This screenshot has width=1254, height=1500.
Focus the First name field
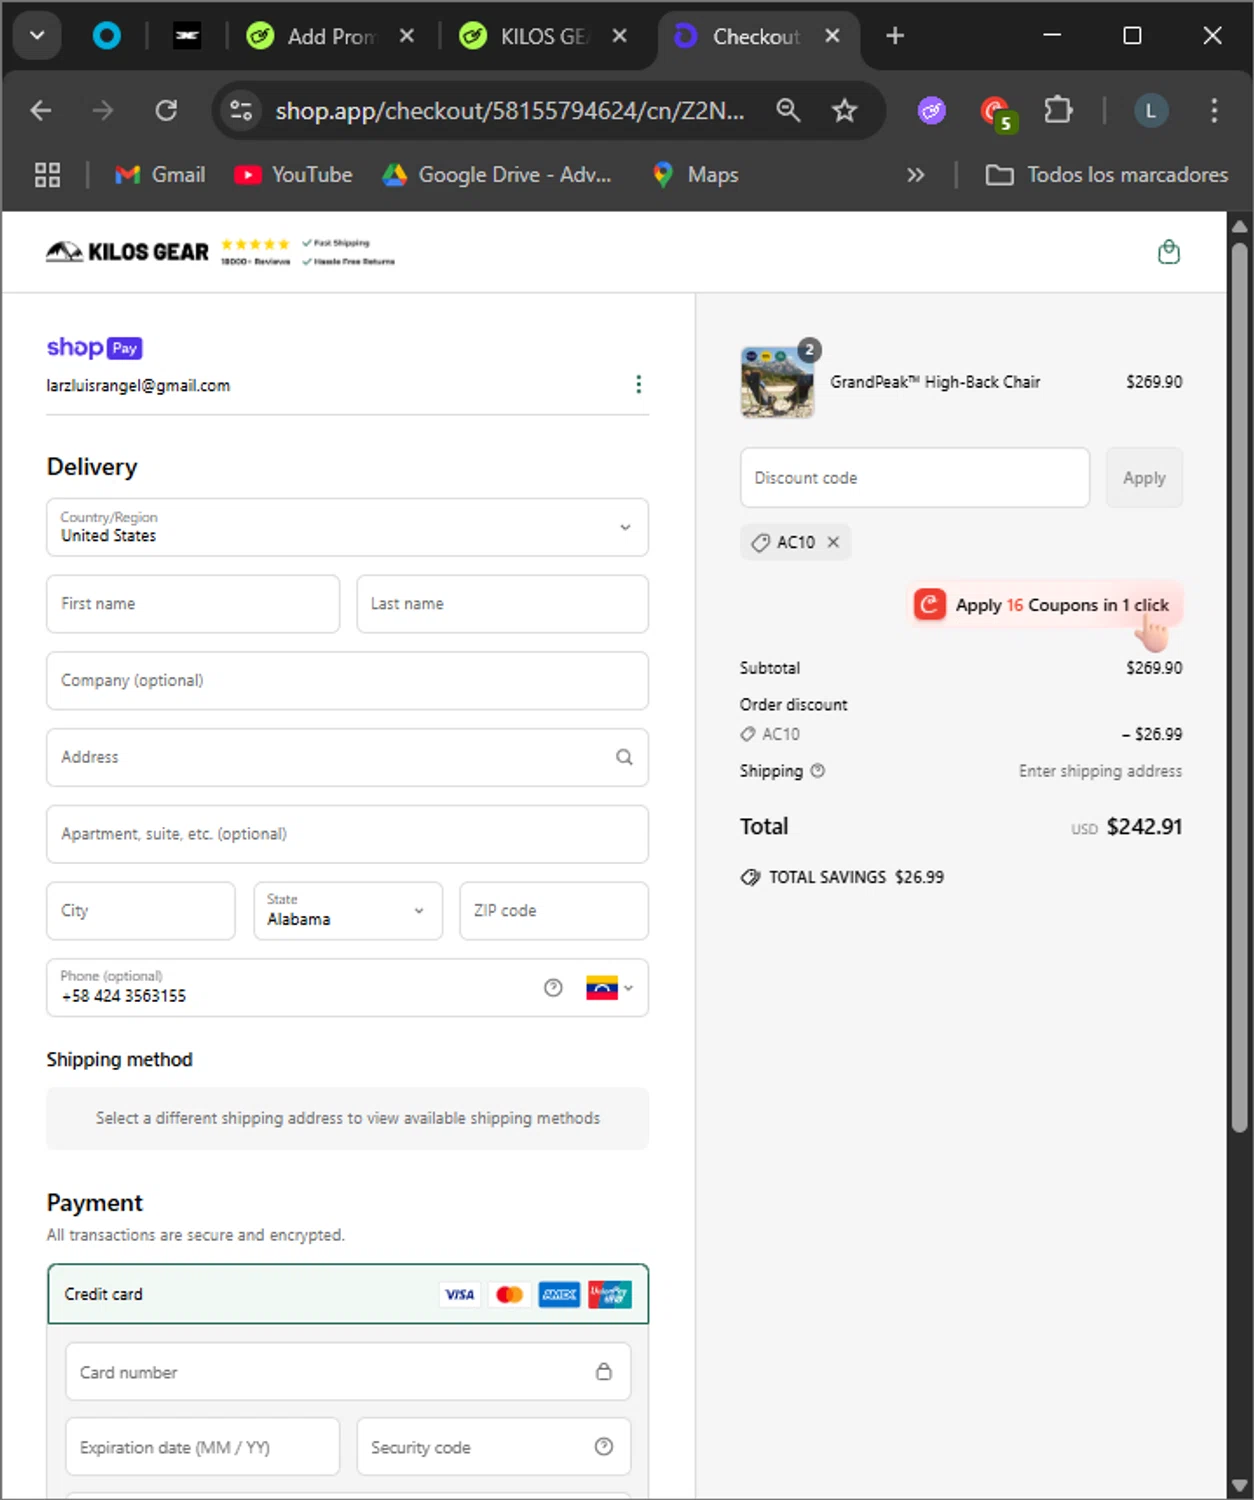pyautogui.click(x=193, y=604)
